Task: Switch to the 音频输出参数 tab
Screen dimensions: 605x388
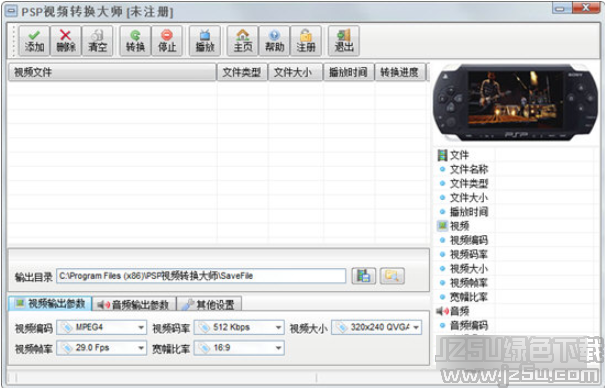Action: click(134, 304)
